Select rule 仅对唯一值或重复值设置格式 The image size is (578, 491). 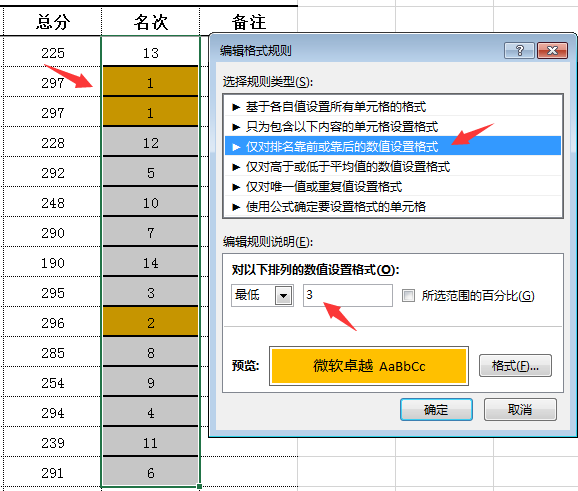click(x=393, y=187)
